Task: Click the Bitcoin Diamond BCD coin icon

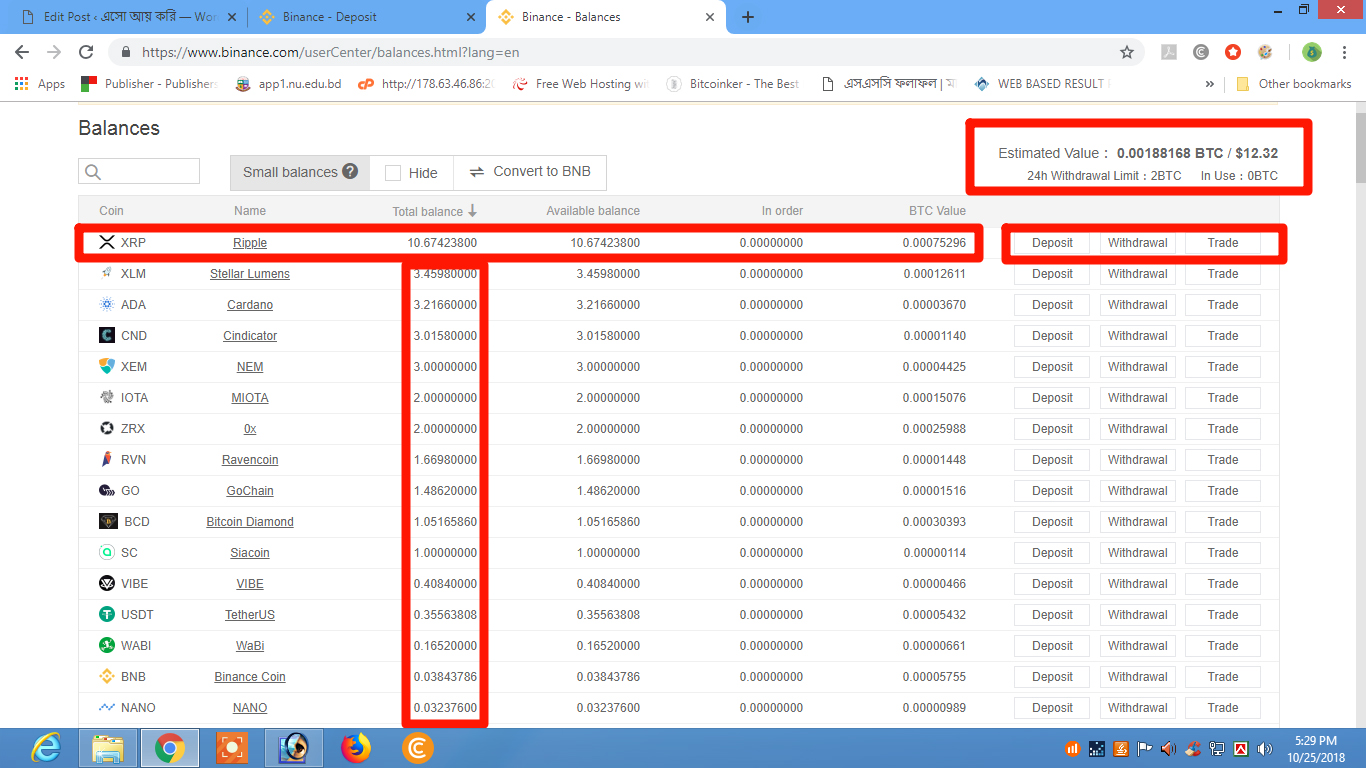Action: (x=108, y=521)
